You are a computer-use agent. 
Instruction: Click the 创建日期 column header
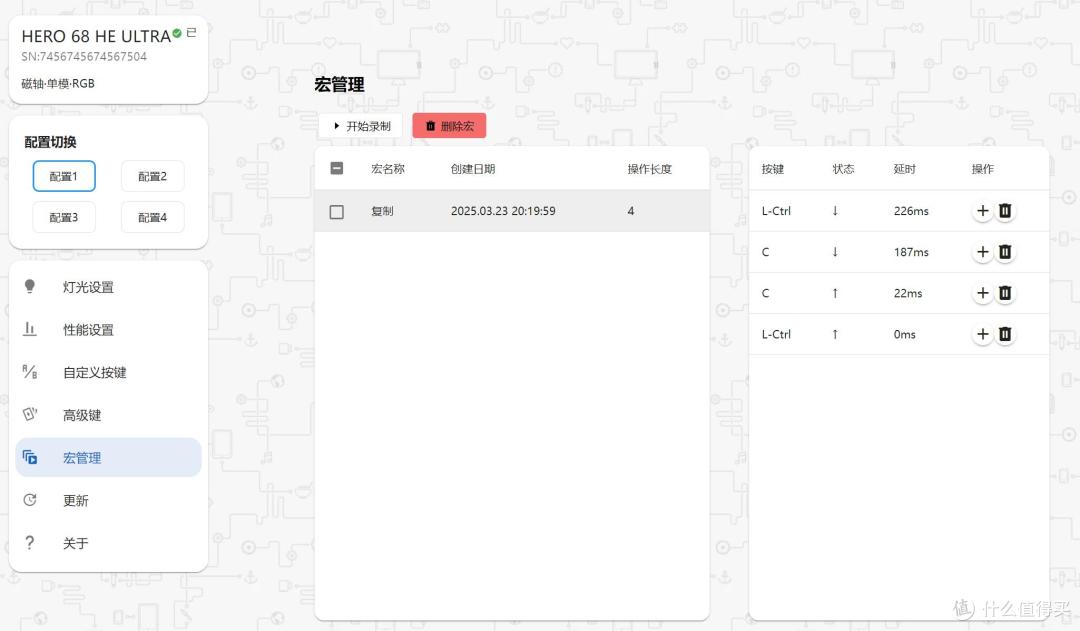click(x=472, y=169)
